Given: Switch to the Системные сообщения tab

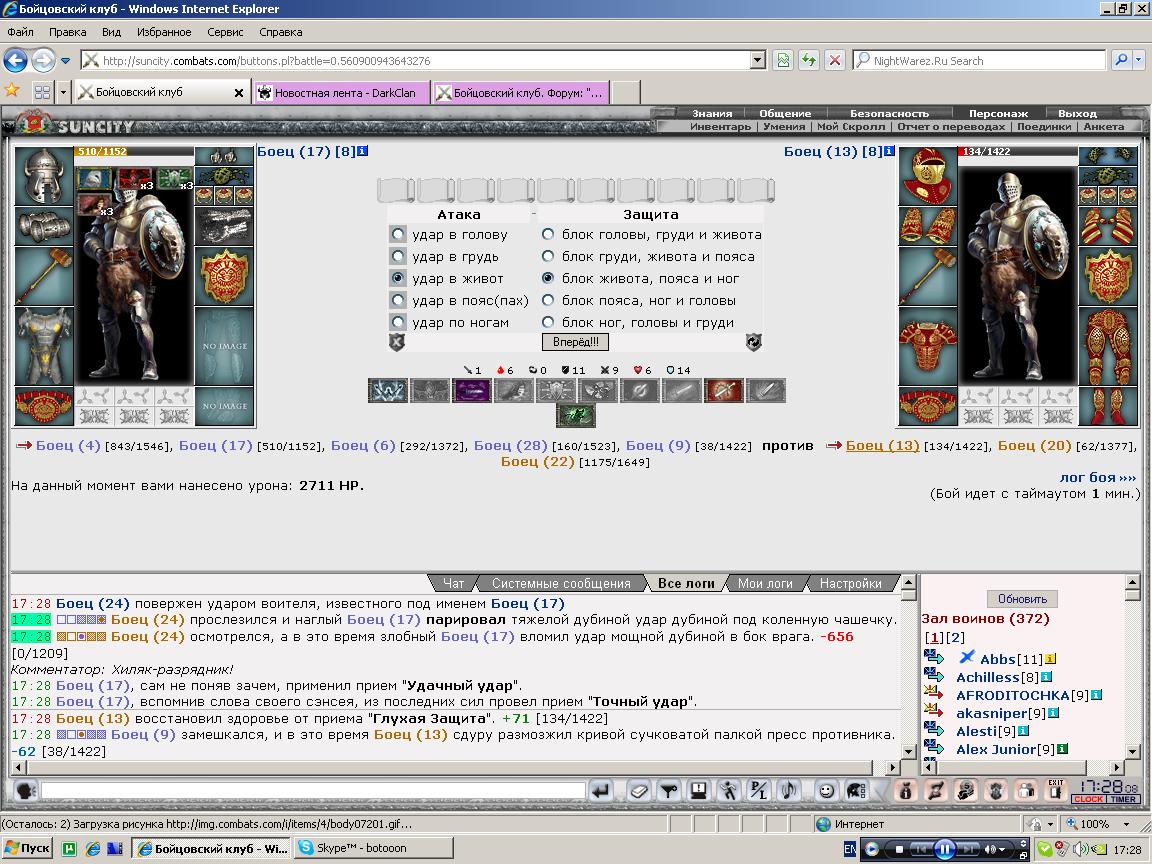Looking at the screenshot, I should coord(561,583).
